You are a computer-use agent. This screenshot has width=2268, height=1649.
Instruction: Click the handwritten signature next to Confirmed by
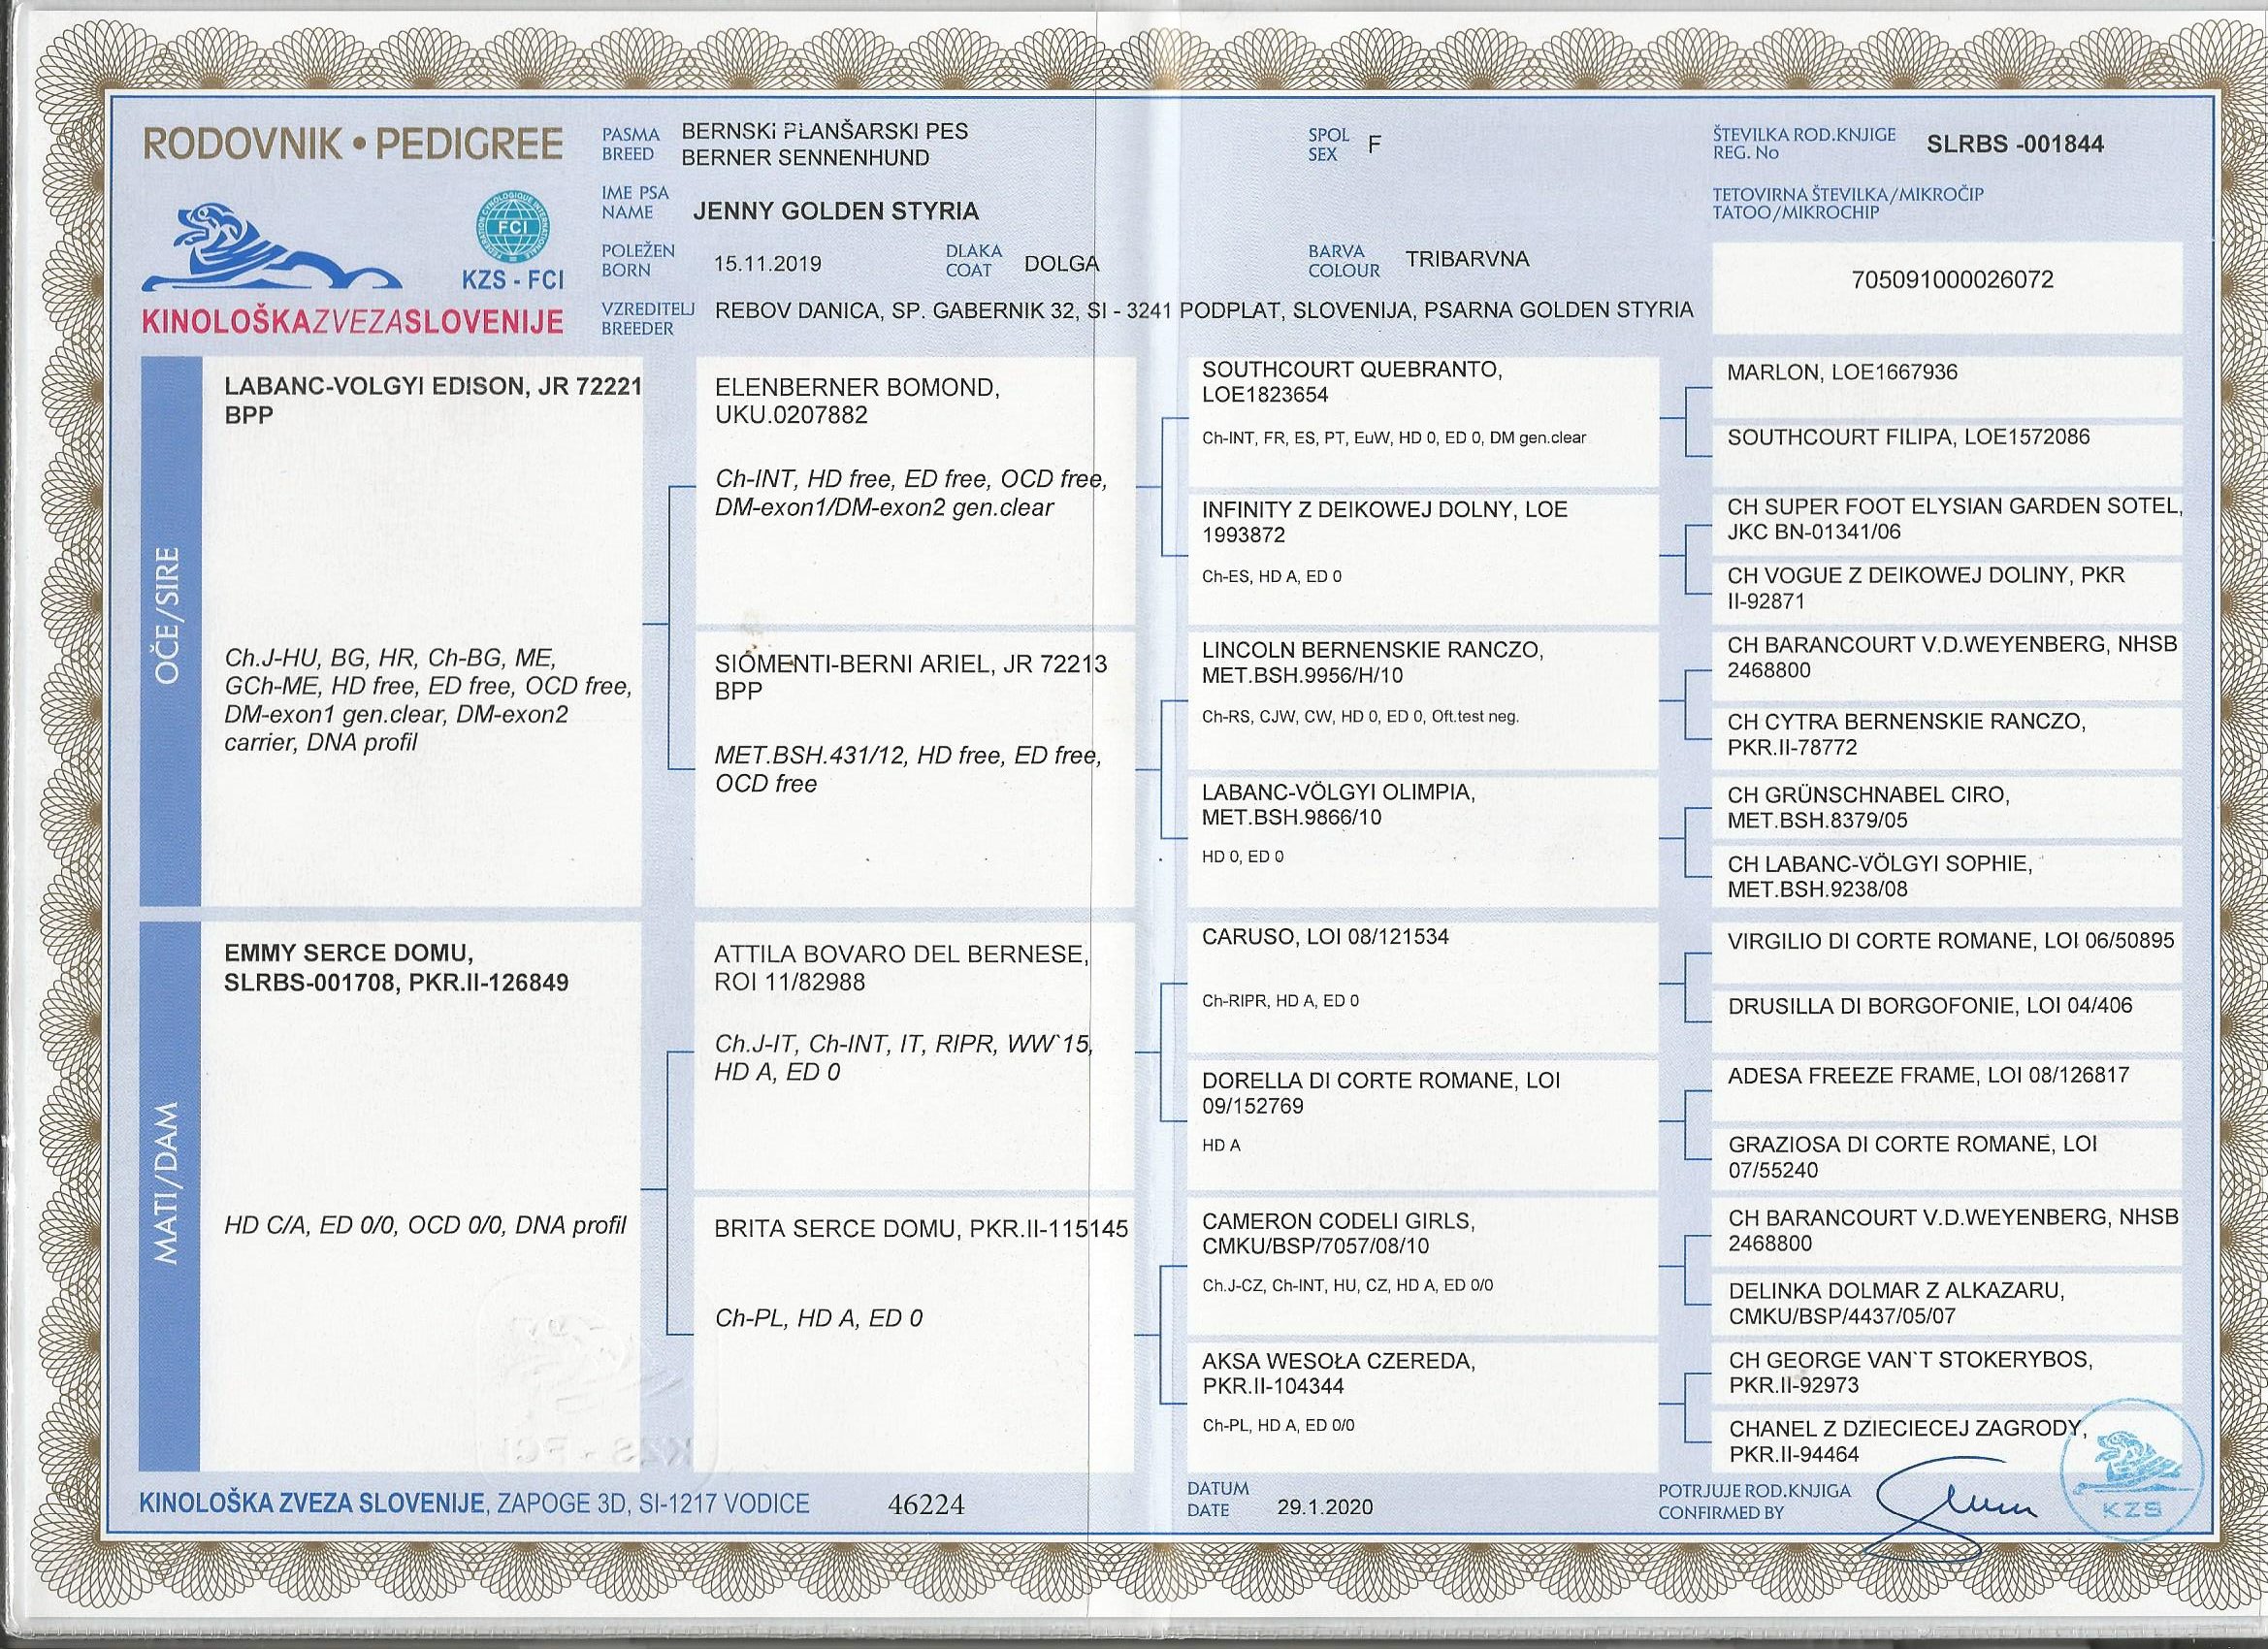click(1950, 1511)
